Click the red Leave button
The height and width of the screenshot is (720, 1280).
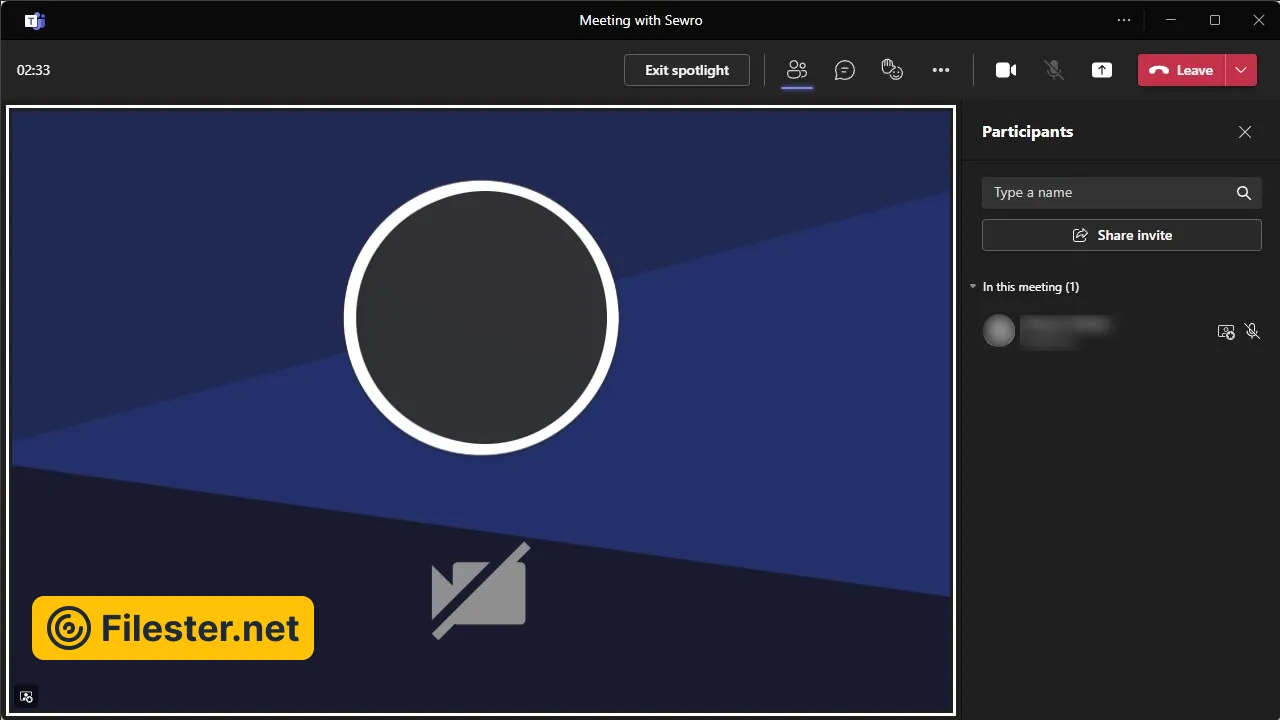(1181, 70)
